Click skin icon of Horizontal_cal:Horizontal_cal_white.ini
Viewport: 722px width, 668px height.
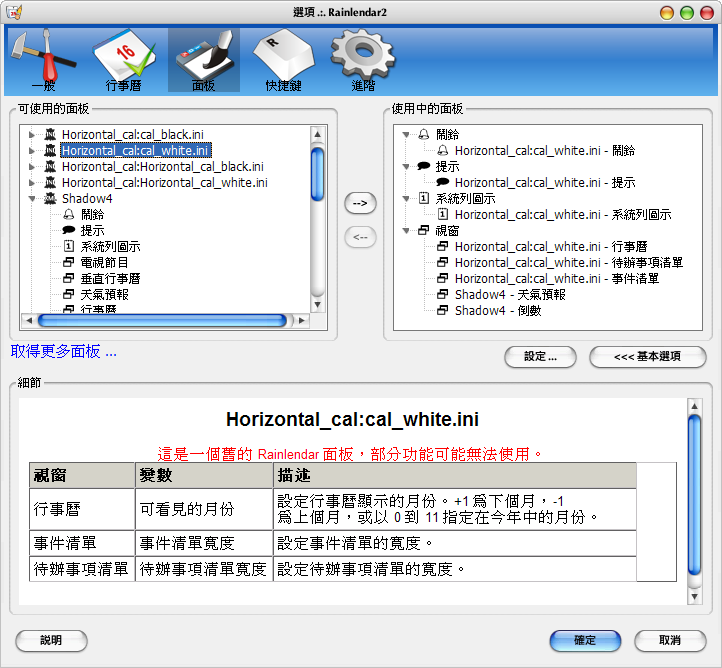point(50,182)
